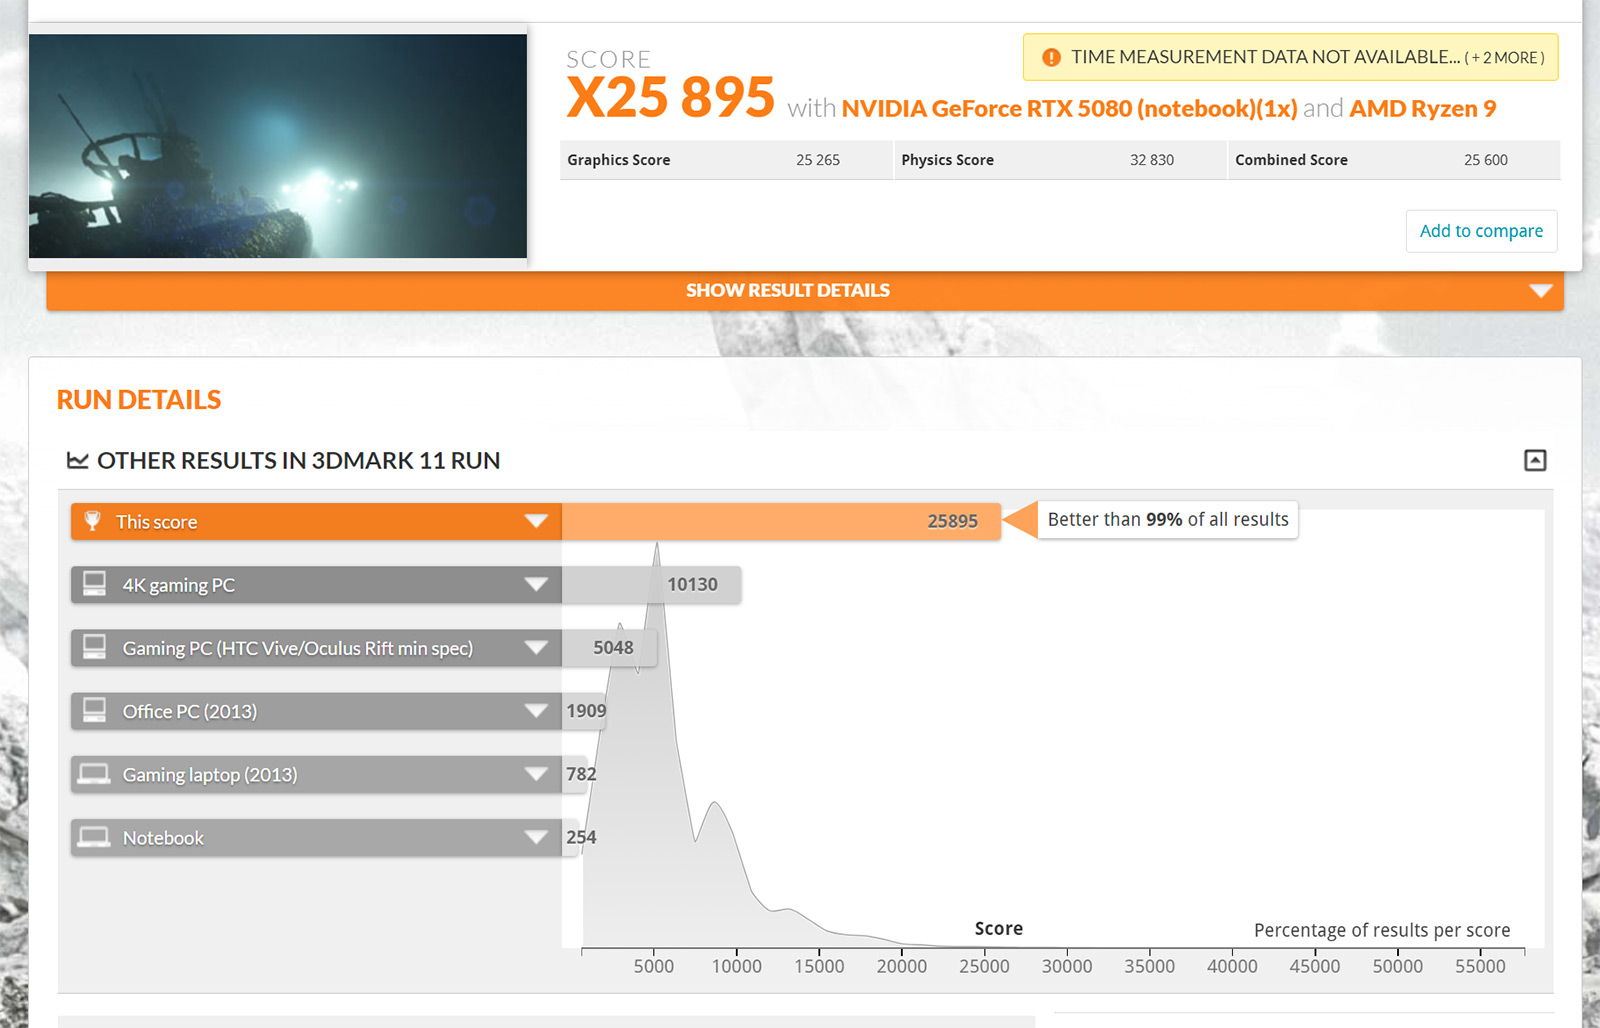Click the desktop icon beside 4K gaming PC
The height and width of the screenshot is (1028, 1600).
(94, 584)
